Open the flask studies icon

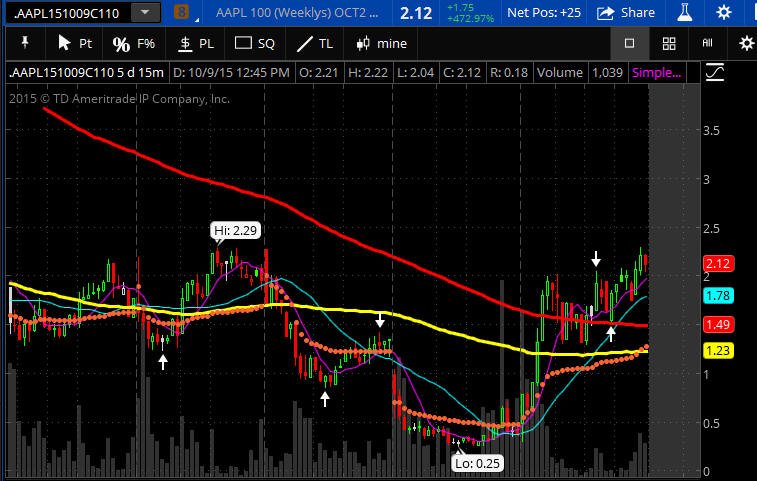point(684,13)
